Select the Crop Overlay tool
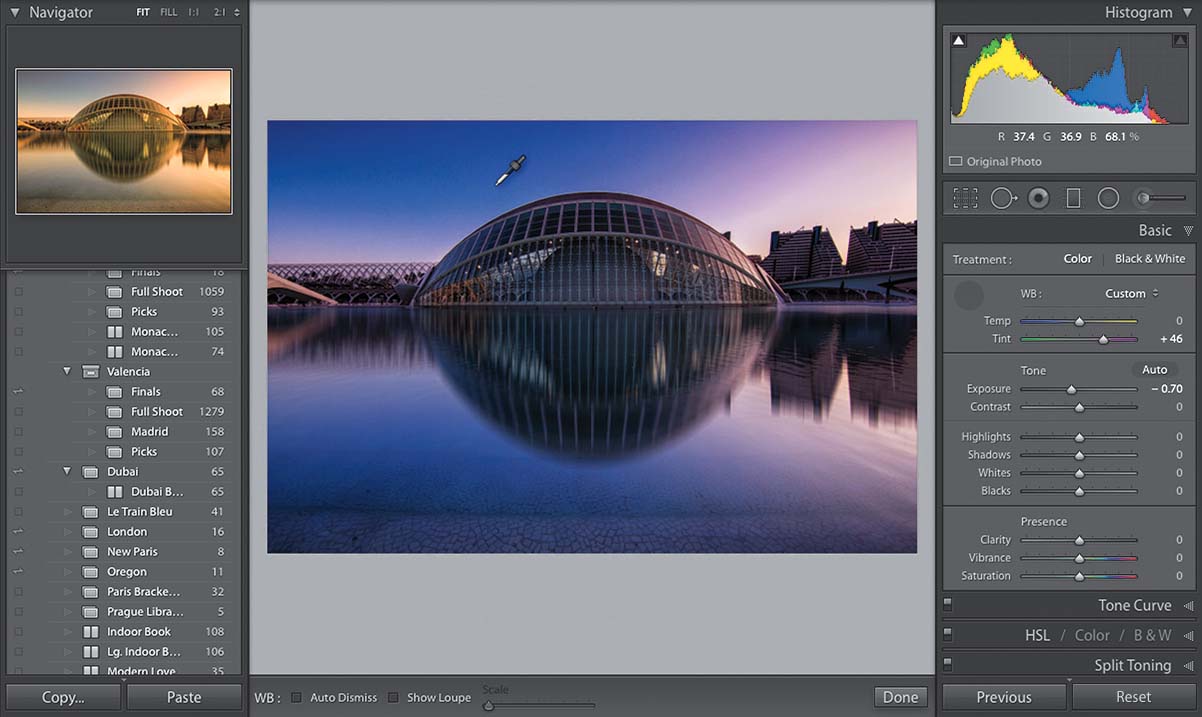This screenshot has height=717, width=1202. (x=965, y=198)
